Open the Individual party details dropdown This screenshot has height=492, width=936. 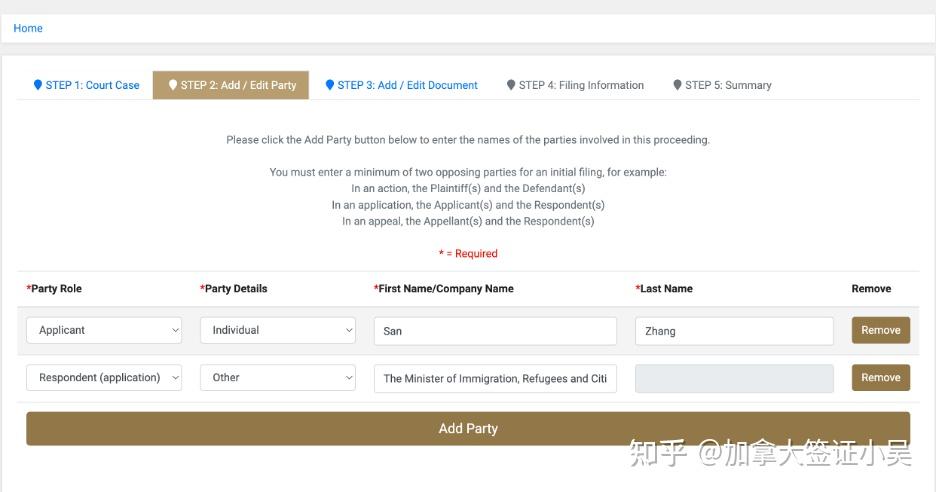click(x=278, y=330)
